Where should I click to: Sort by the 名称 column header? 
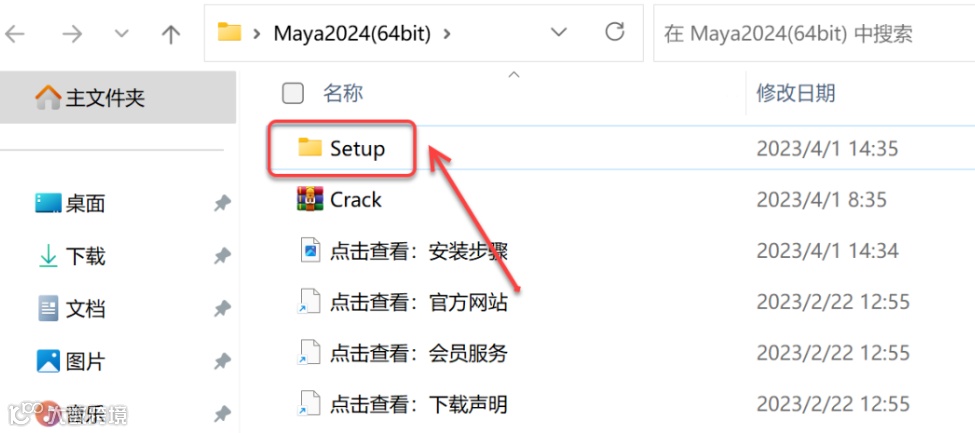click(x=343, y=94)
